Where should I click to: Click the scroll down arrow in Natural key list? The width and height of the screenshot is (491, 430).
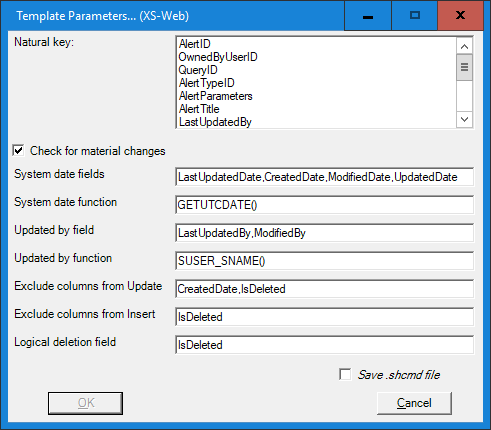coord(464,119)
